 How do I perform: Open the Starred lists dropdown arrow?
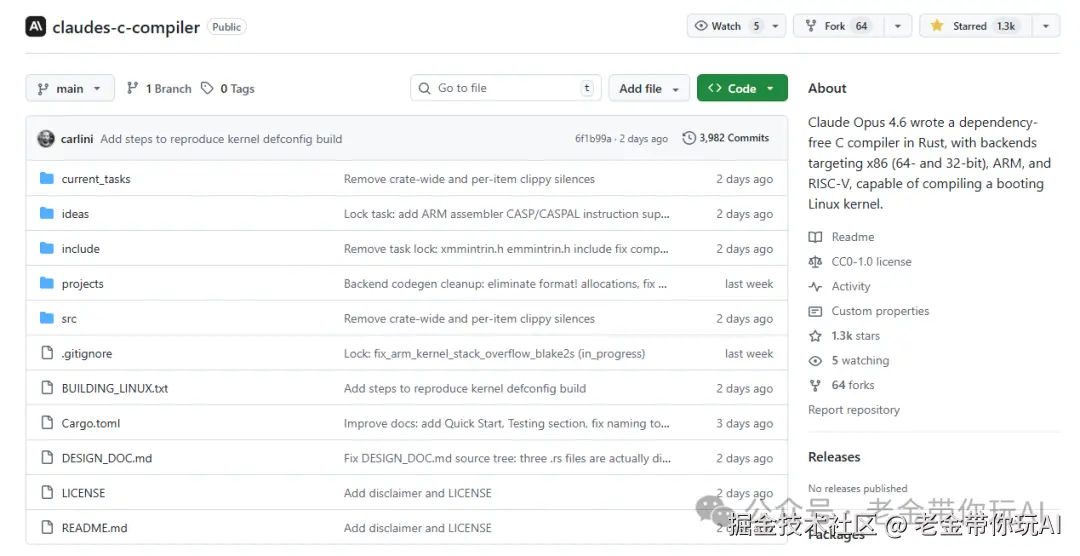pos(1046,26)
